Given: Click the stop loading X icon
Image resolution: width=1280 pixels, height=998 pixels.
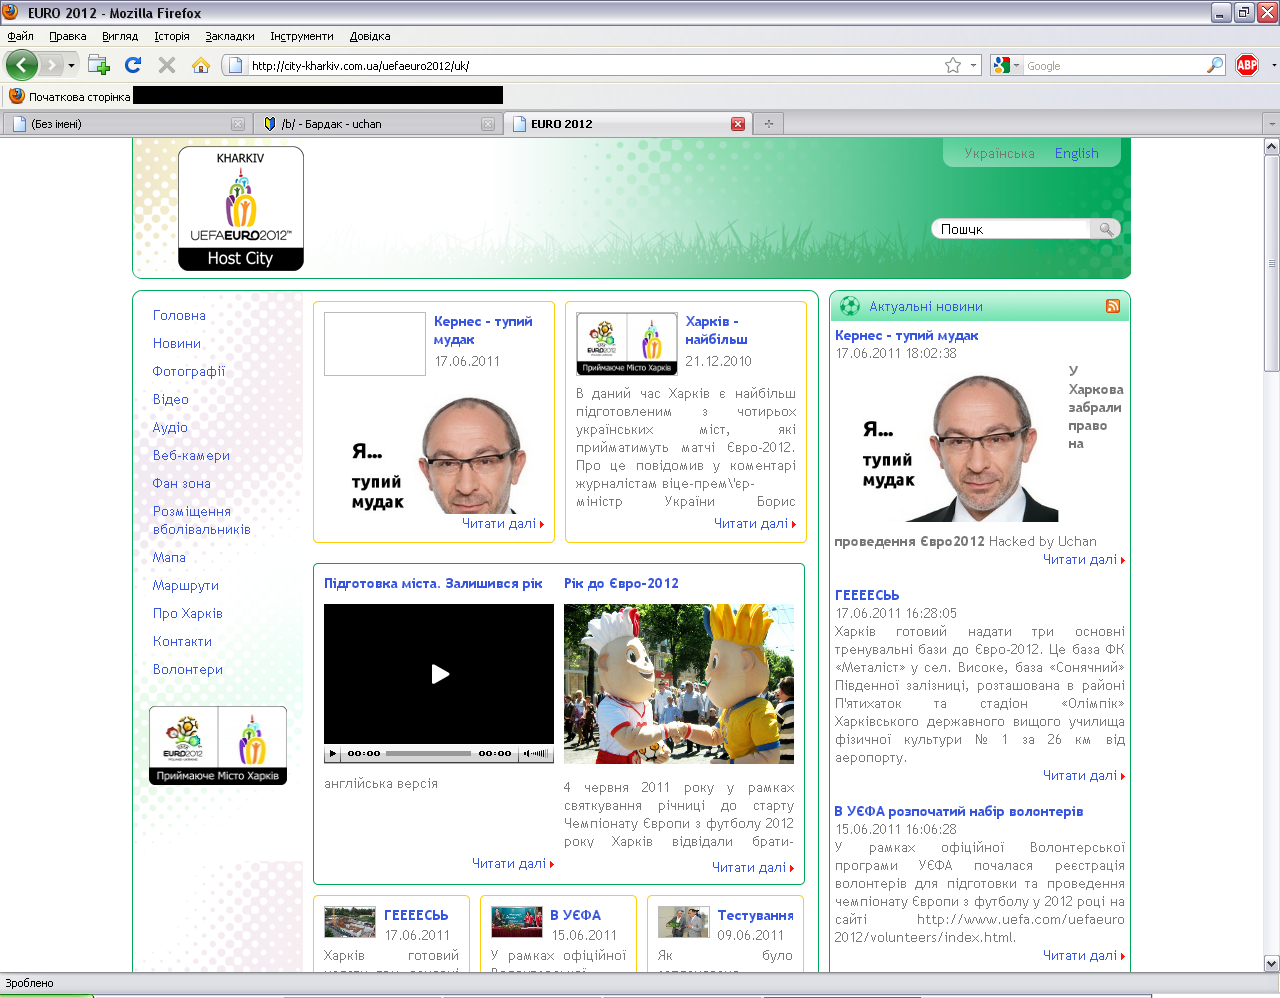Looking at the screenshot, I should pos(167,65).
